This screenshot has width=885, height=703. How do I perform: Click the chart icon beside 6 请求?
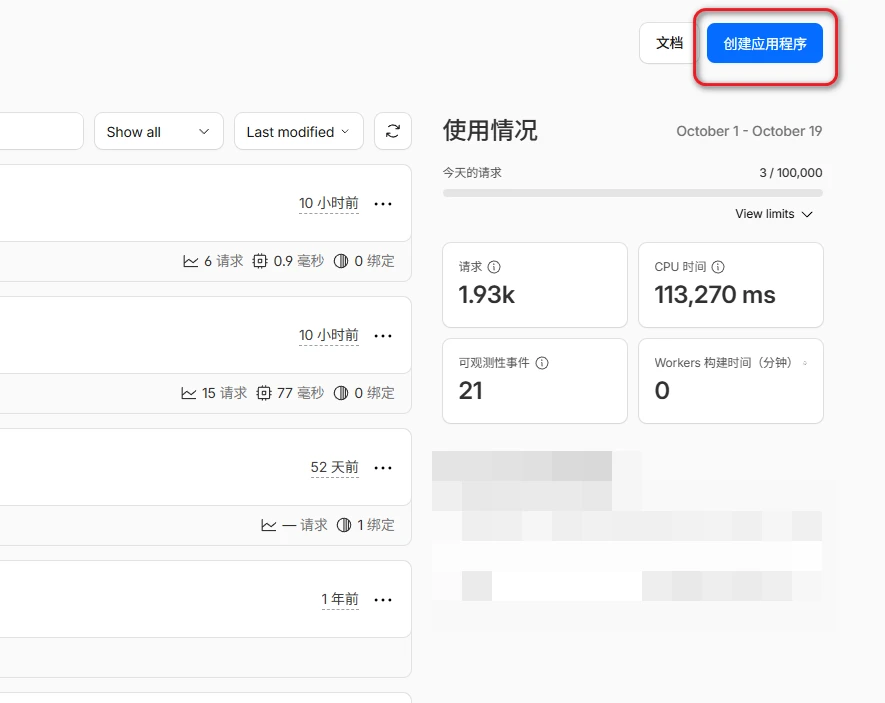coord(190,261)
